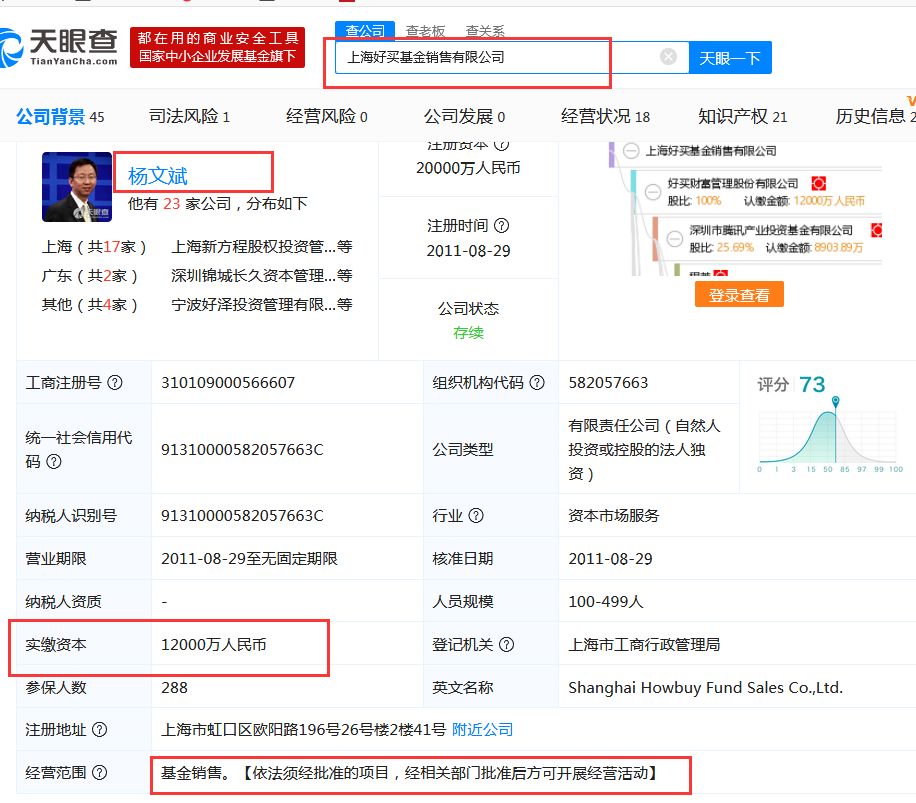Select organization code 582057663
This screenshot has height=803, width=916.
click(608, 383)
